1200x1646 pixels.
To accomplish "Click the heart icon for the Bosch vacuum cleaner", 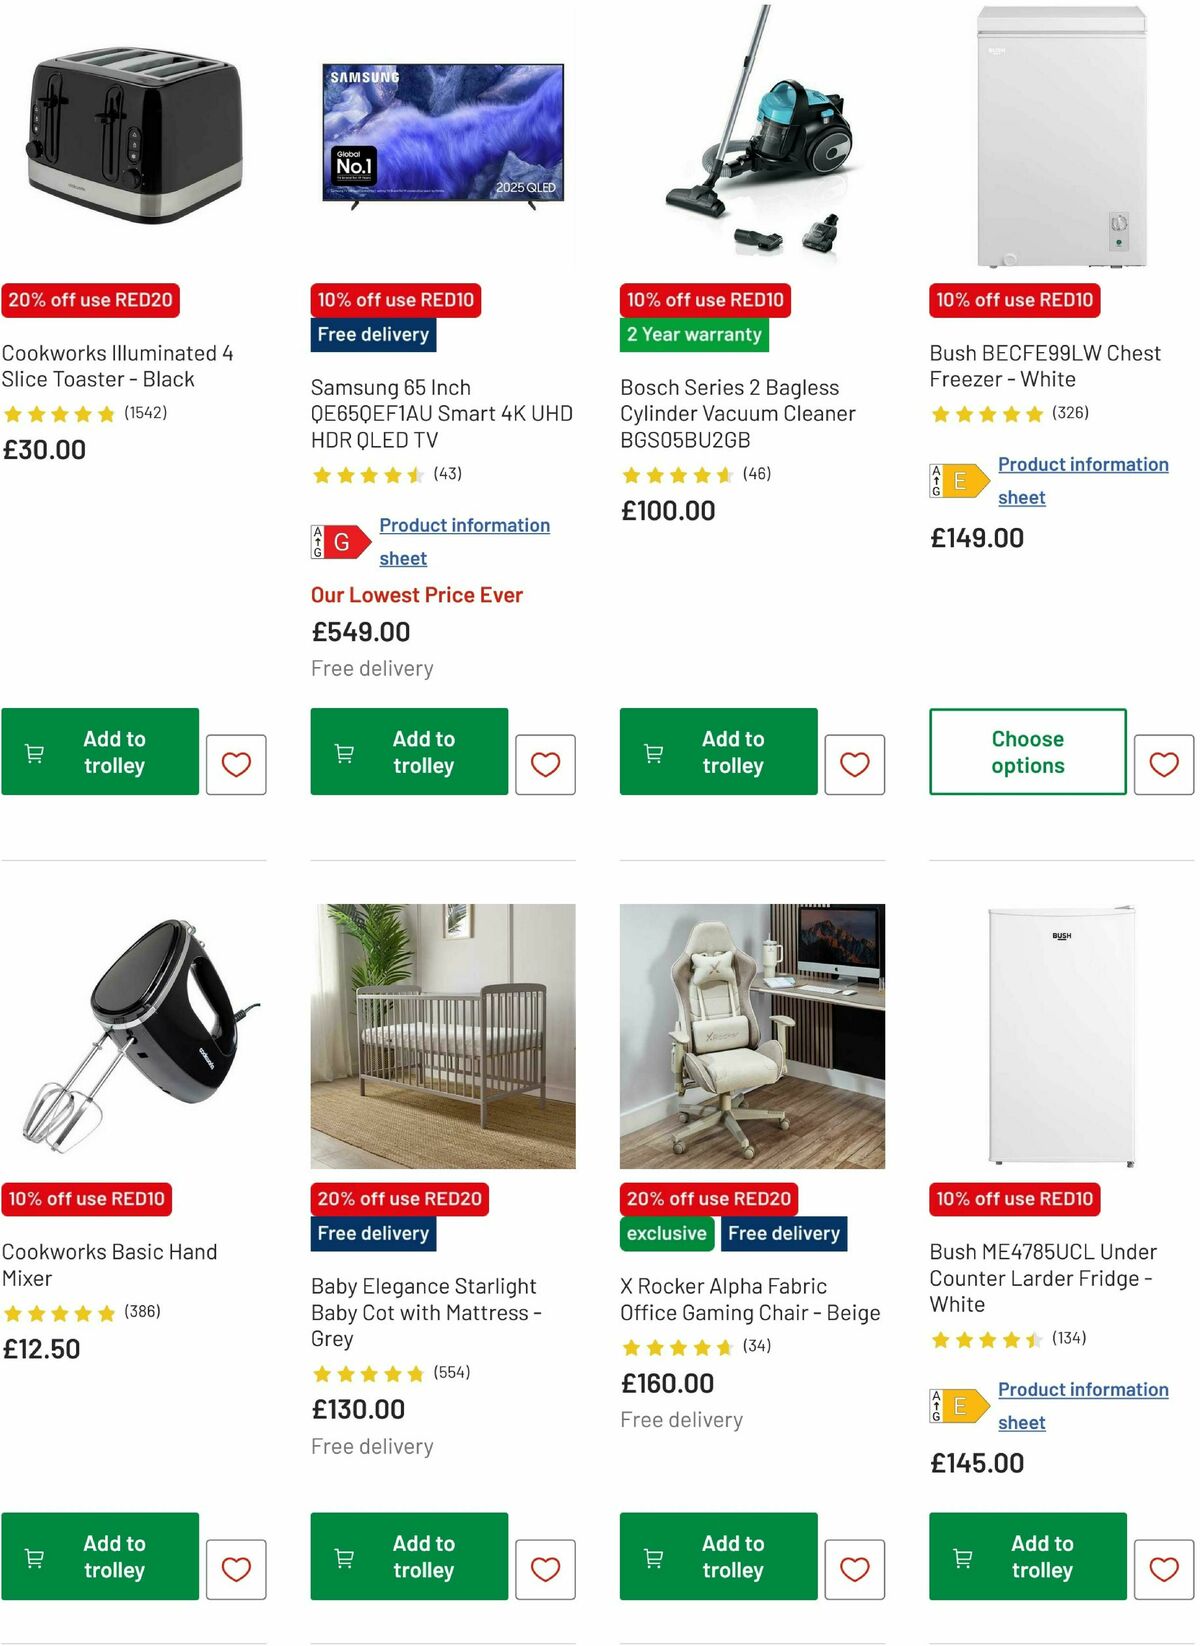I will click(x=856, y=764).
